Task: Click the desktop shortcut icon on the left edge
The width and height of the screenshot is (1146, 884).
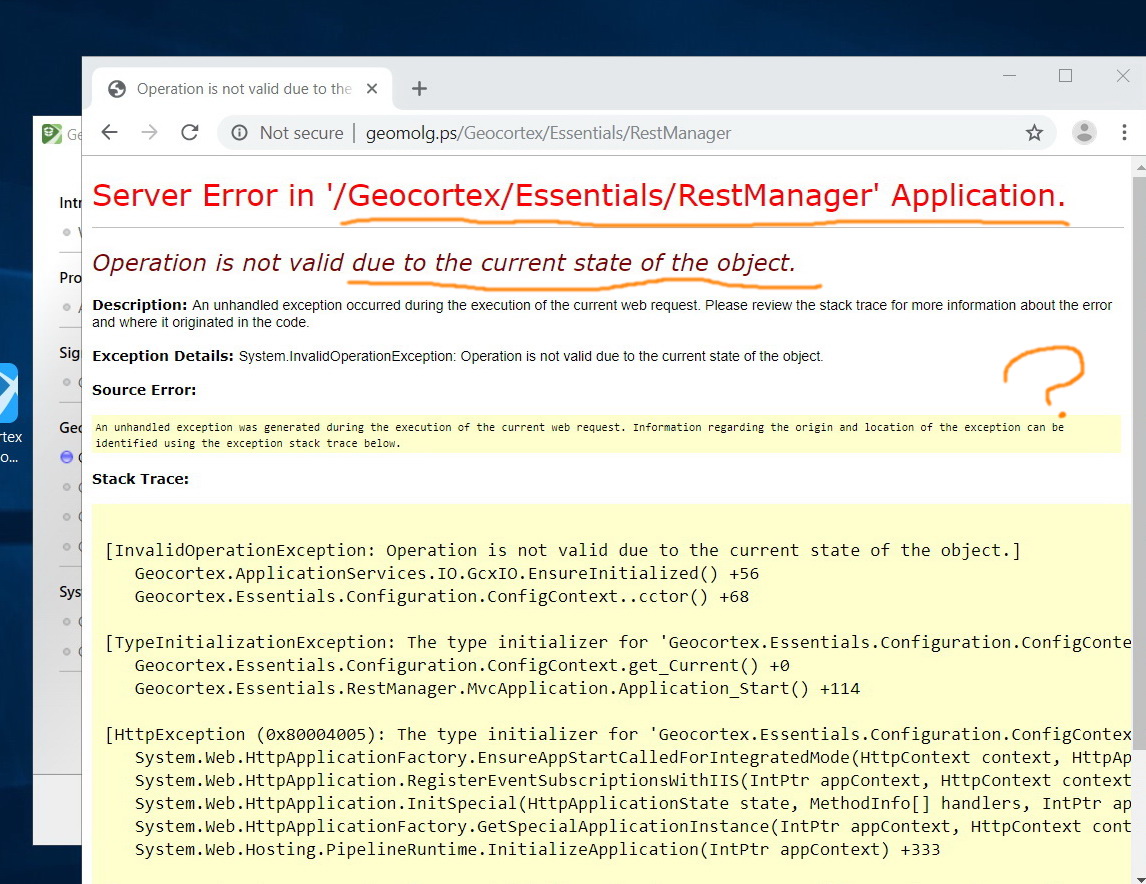Action: (x=8, y=393)
